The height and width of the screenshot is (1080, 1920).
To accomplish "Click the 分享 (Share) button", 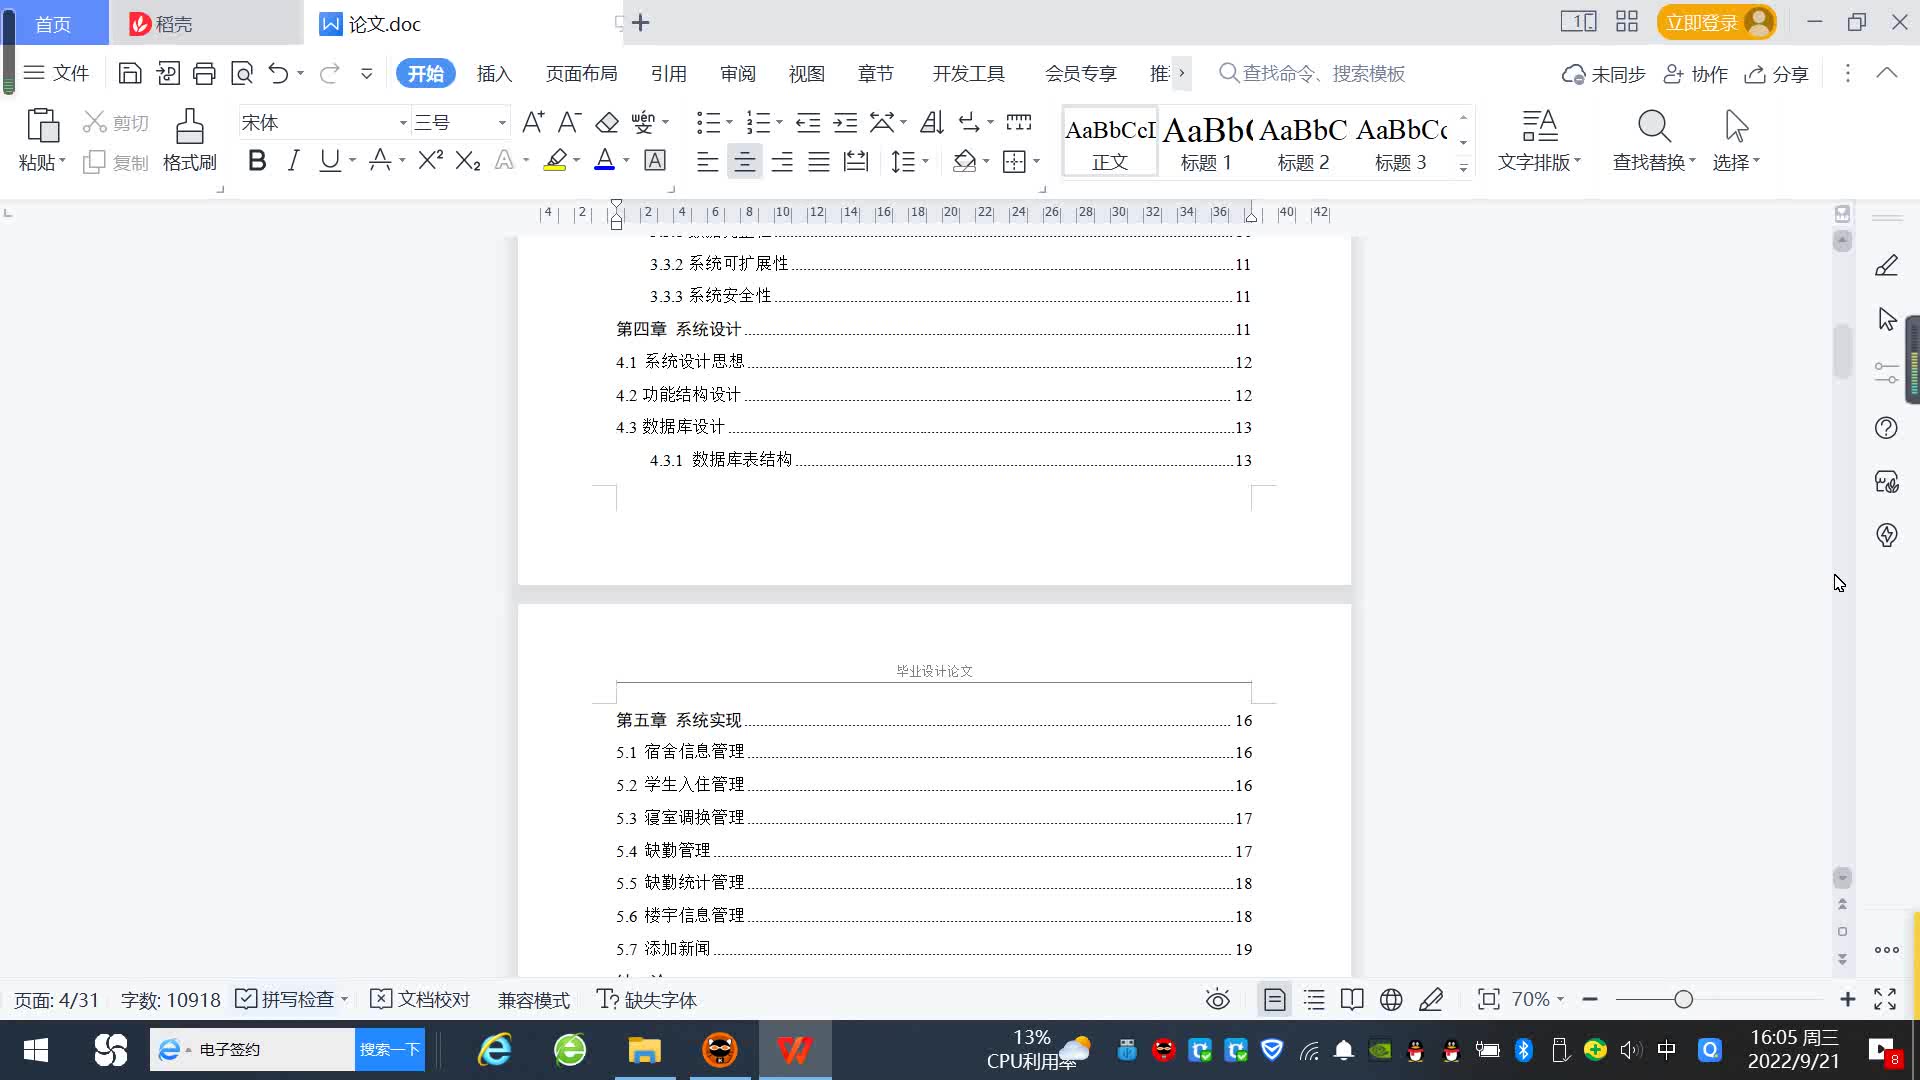I will (x=1777, y=73).
